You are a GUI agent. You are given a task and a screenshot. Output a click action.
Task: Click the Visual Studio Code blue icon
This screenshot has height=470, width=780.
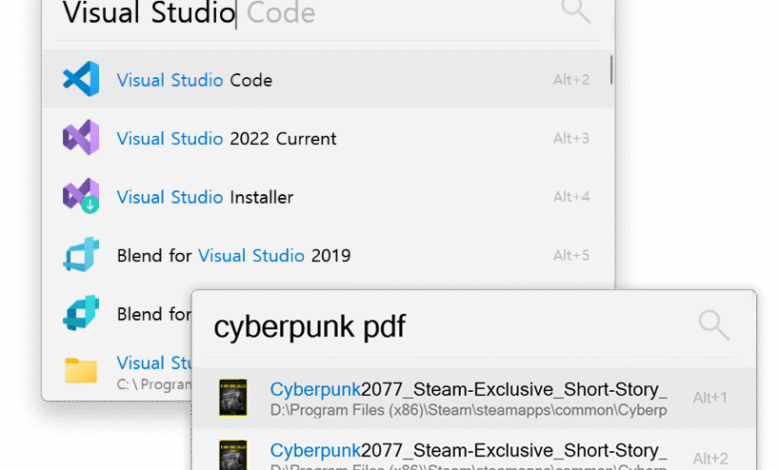(x=80, y=80)
